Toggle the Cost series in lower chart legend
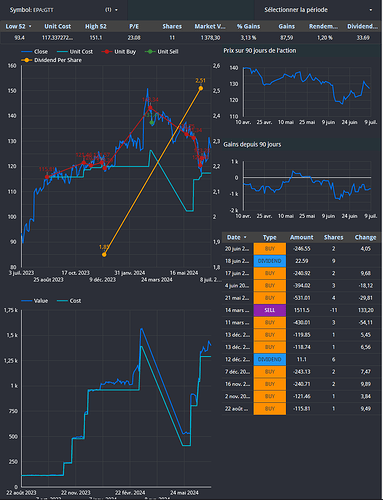The width and height of the screenshot is (383, 500). point(69,301)
